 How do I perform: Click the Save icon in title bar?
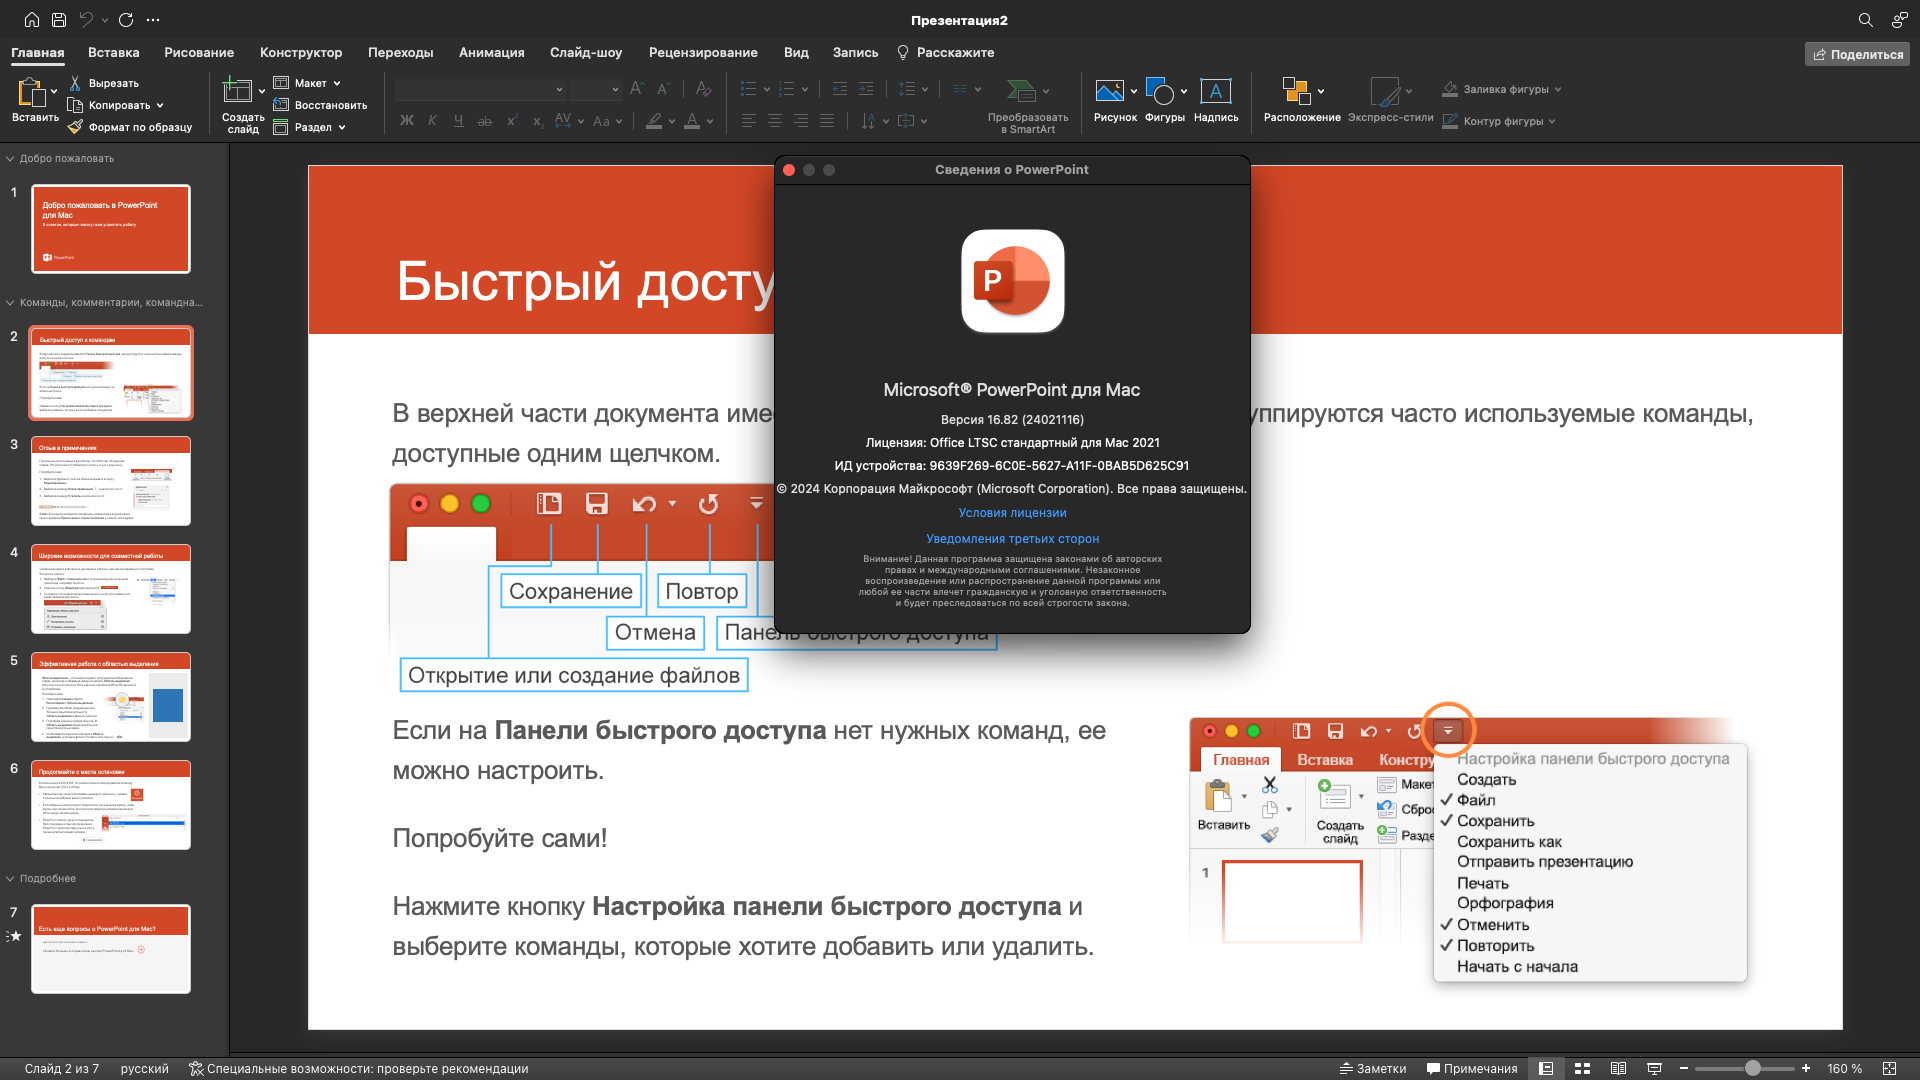coord(59,20)
